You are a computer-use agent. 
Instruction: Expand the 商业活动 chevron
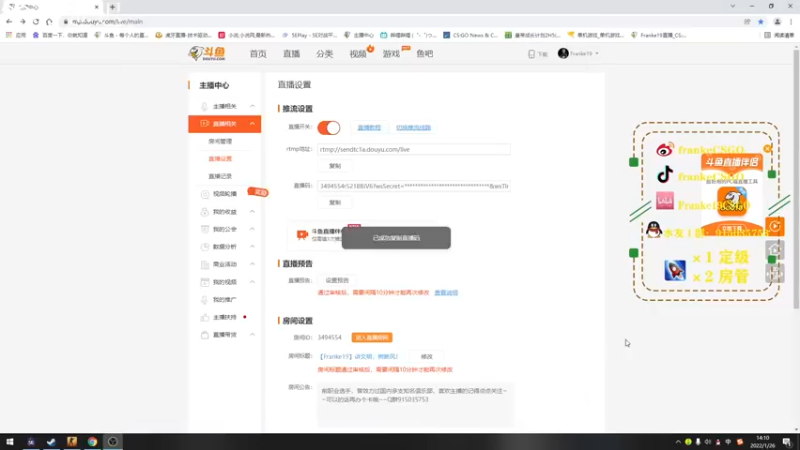click(252, 264)
